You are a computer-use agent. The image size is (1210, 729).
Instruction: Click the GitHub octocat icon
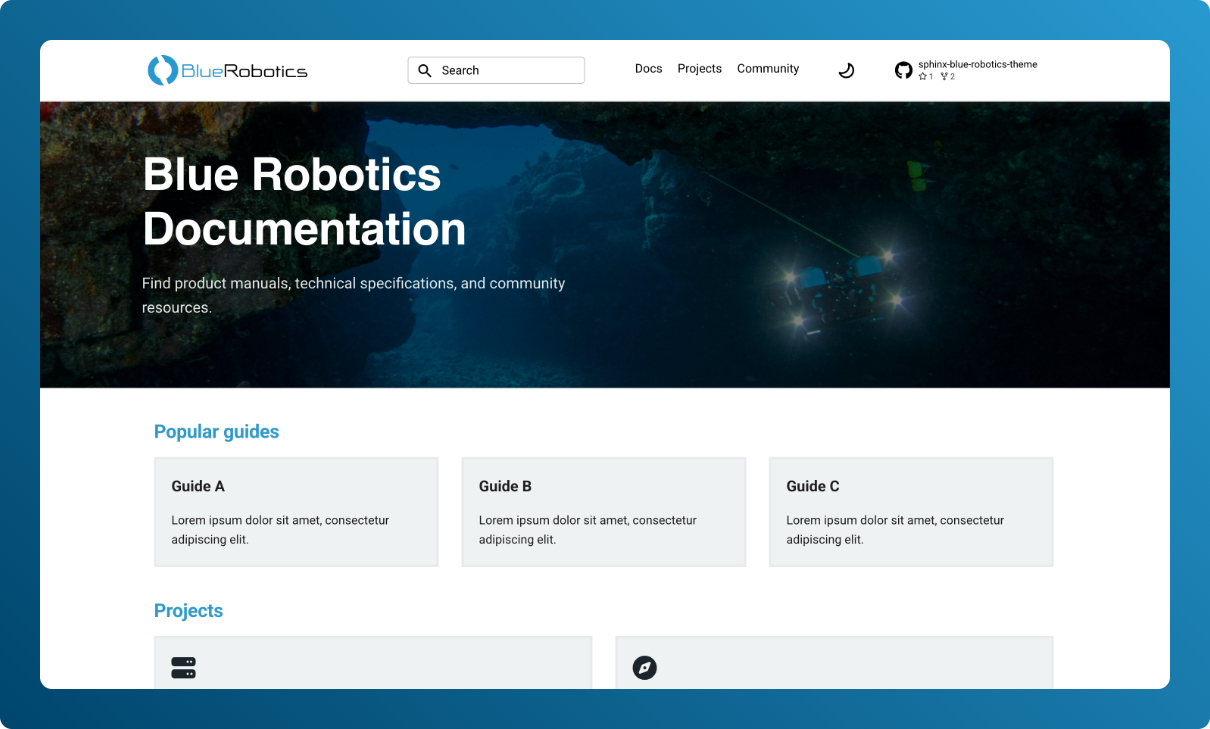(x=904, y=70)
